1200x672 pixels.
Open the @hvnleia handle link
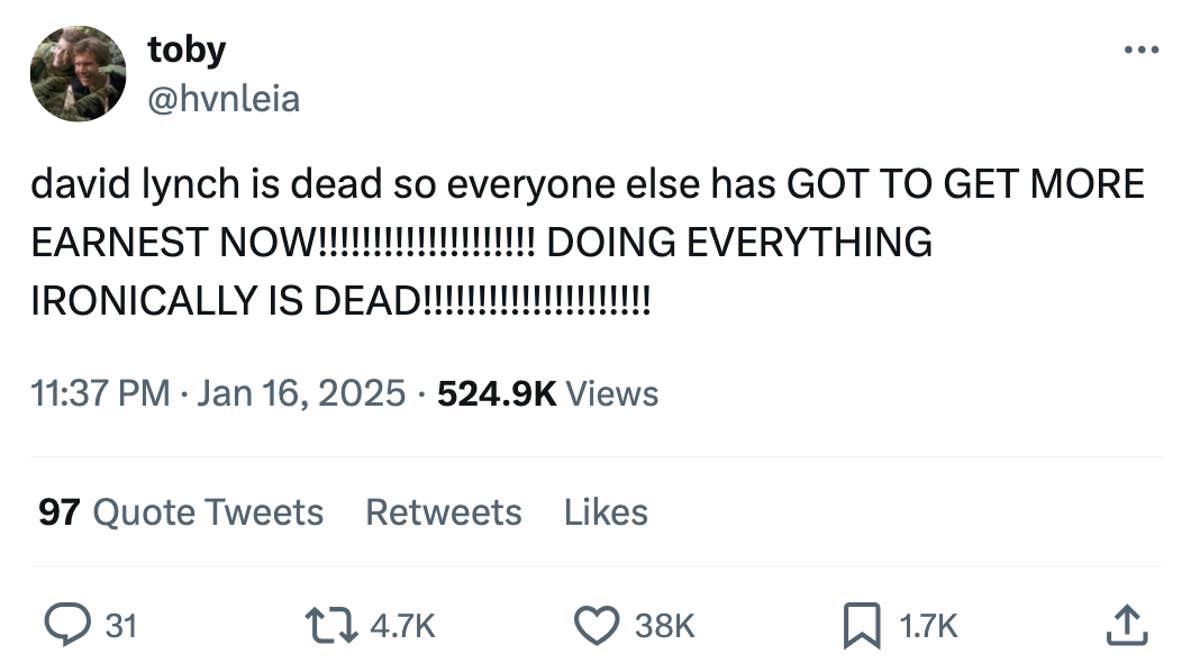[x=223, y=98]
